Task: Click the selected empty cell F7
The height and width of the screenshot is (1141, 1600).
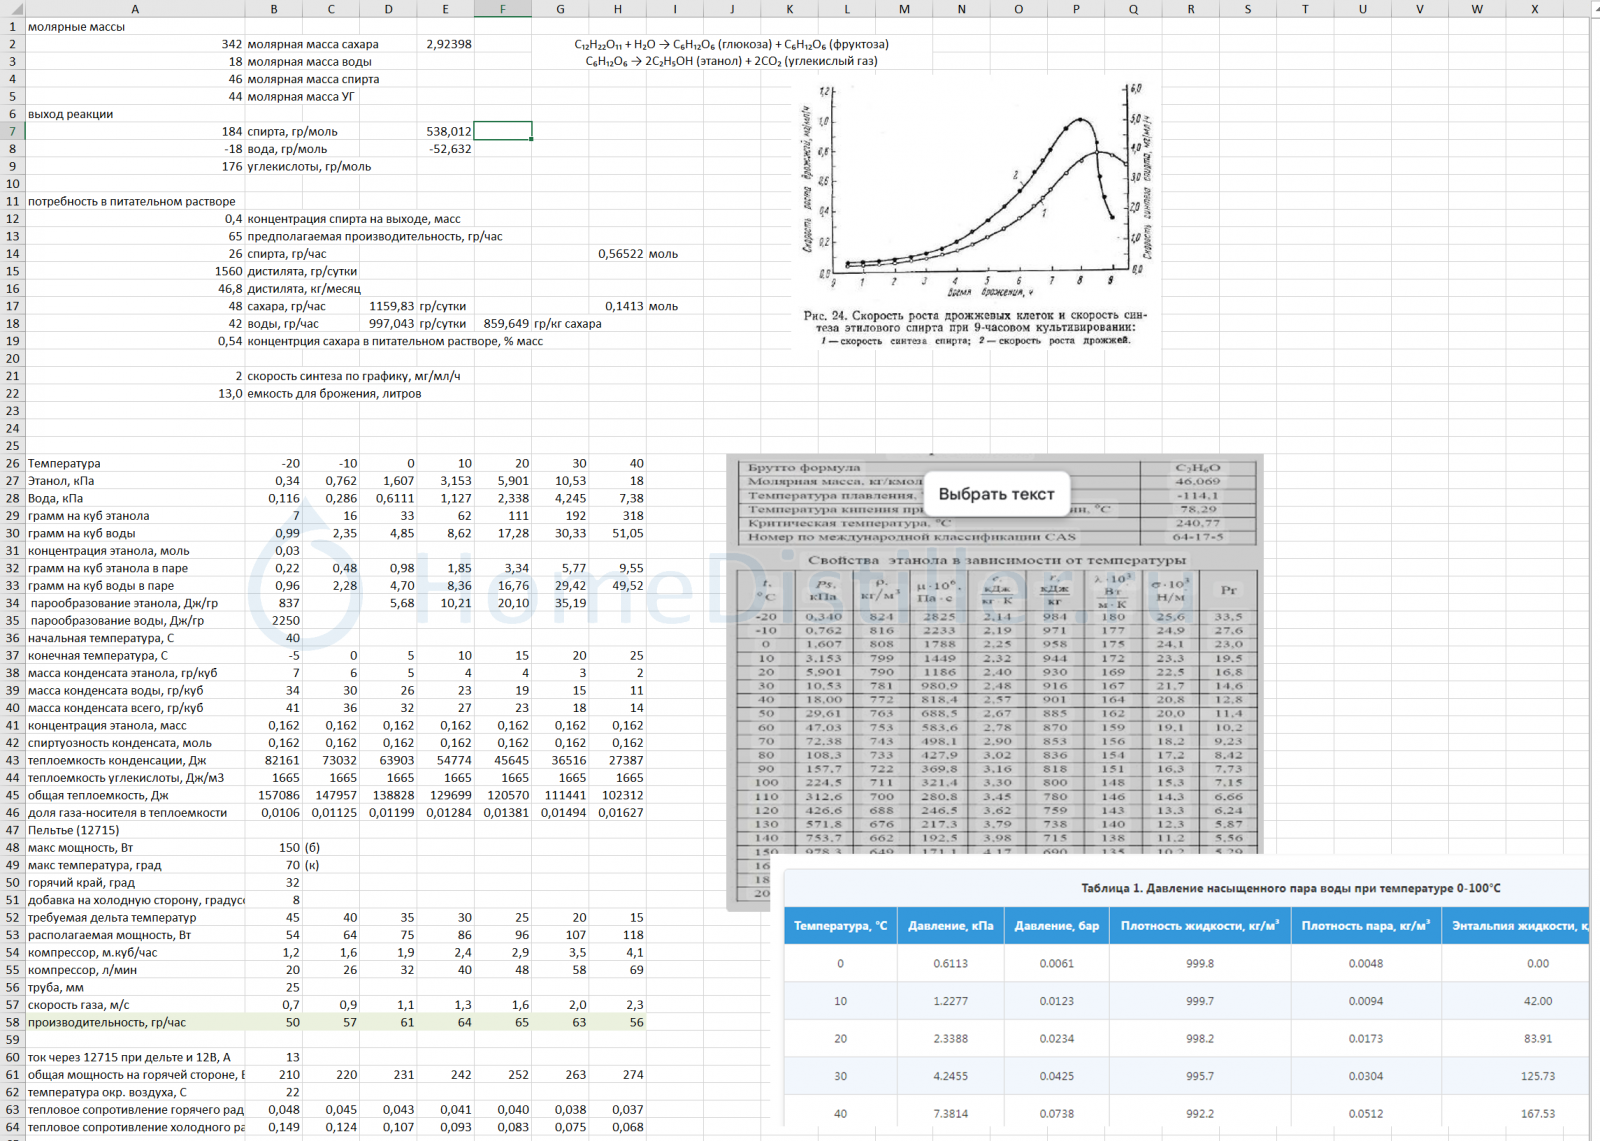Action: pyautogui.click(x=502, y=131)
